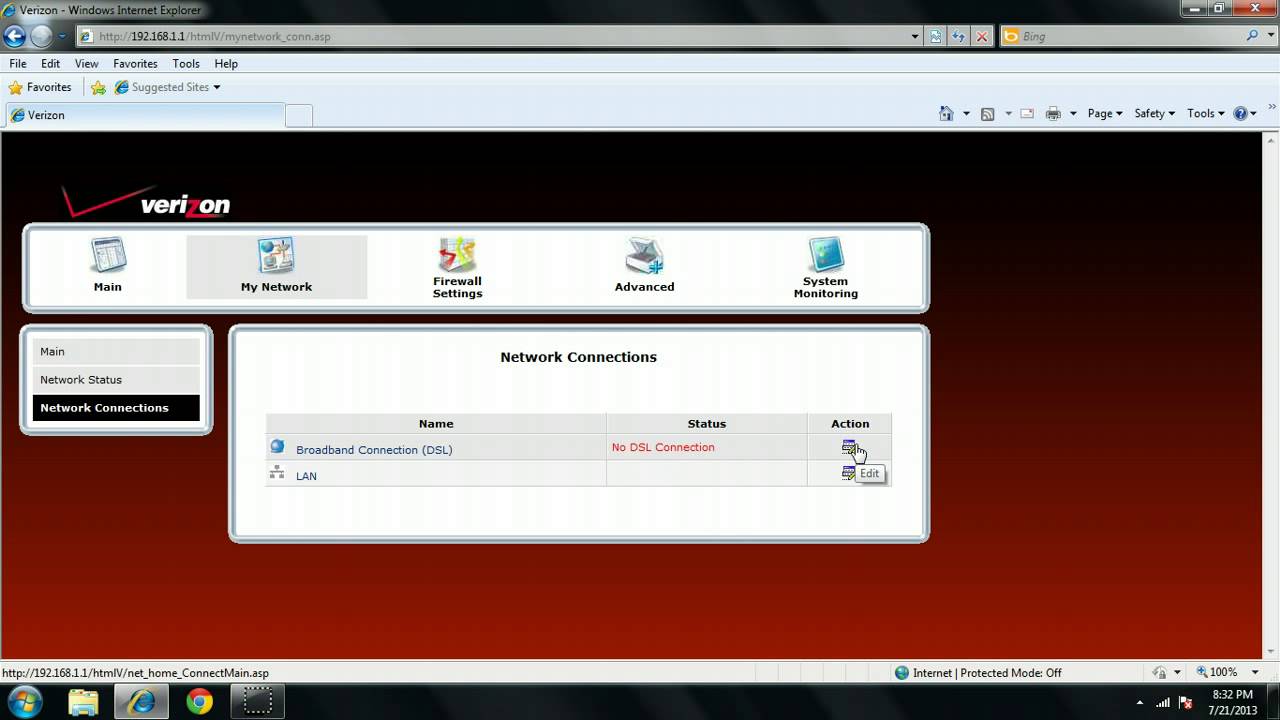1280x720 pixels.
Task: Open the Windows Start button
Action: click(24, 702)
